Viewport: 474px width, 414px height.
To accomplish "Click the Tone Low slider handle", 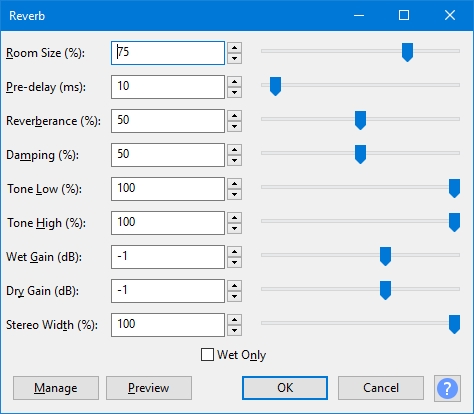I will [454, 188].
